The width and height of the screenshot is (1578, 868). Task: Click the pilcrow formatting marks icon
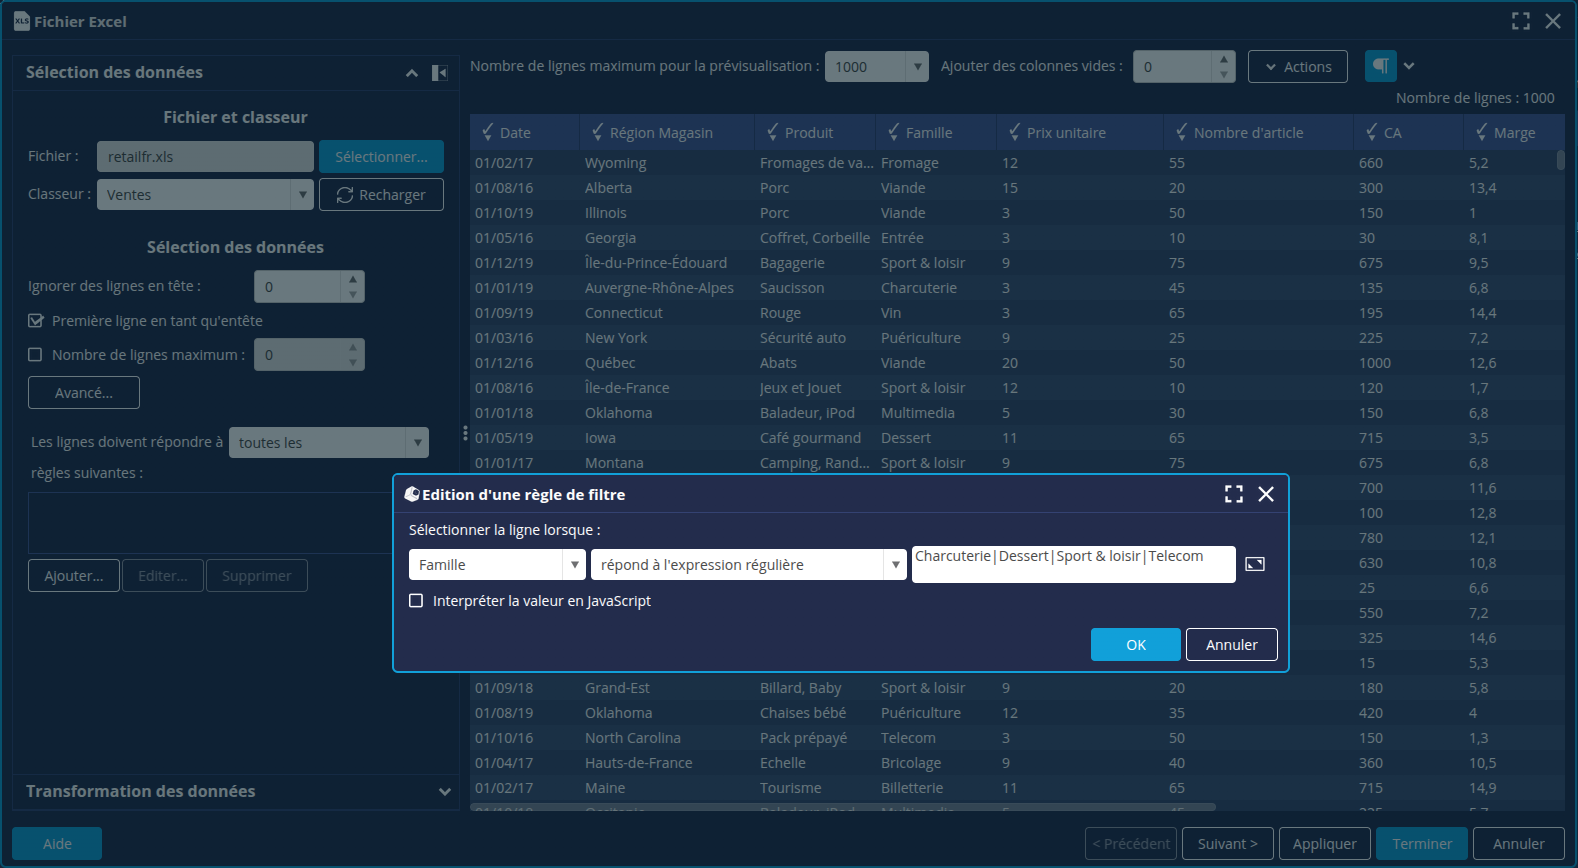pos(1380,66)
